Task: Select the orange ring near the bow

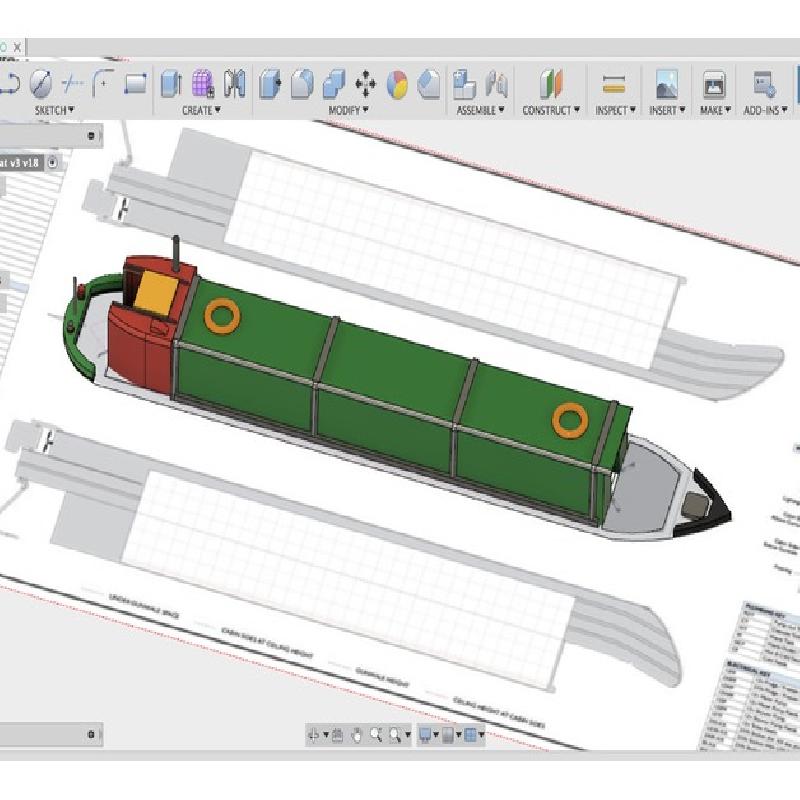Action: point(570,421)
